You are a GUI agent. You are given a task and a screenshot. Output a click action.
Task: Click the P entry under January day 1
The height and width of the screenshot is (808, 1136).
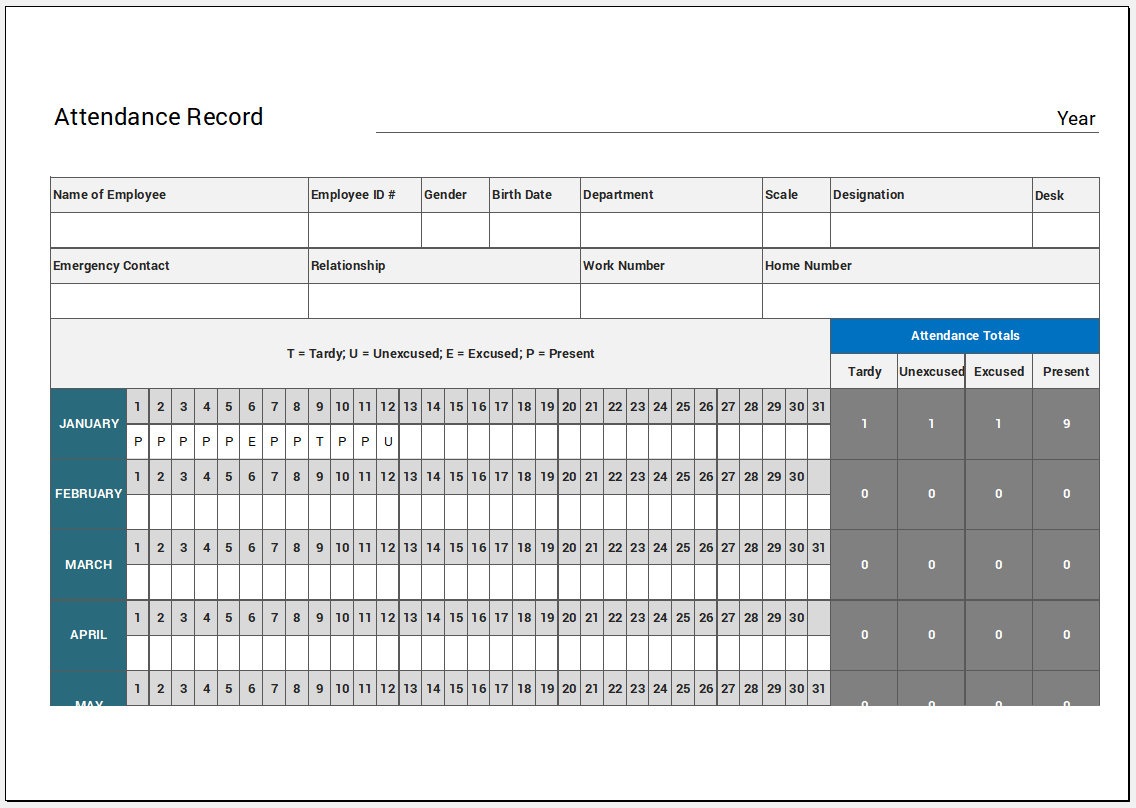pyautogui.click(x=138, y=441)
